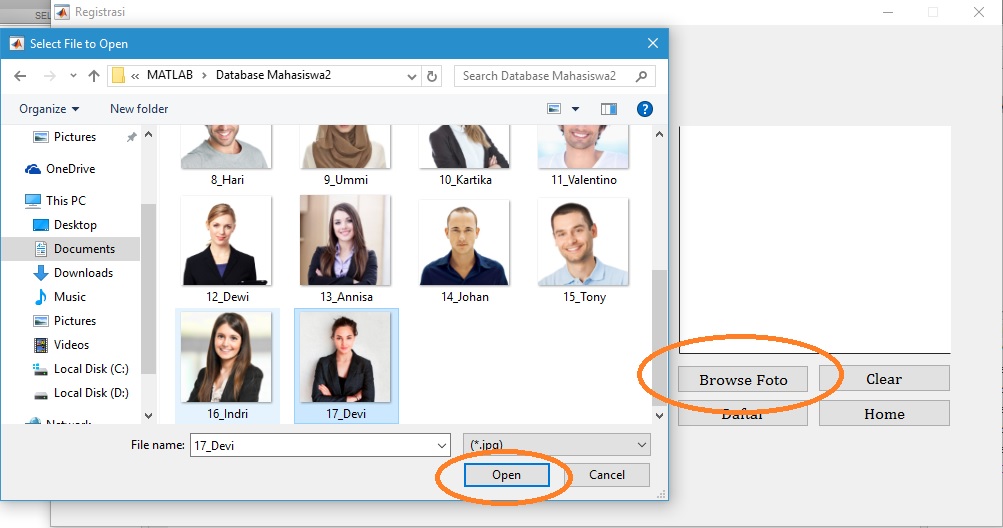
Task: Click New folder in the toolbar
Action: (139, 109)
